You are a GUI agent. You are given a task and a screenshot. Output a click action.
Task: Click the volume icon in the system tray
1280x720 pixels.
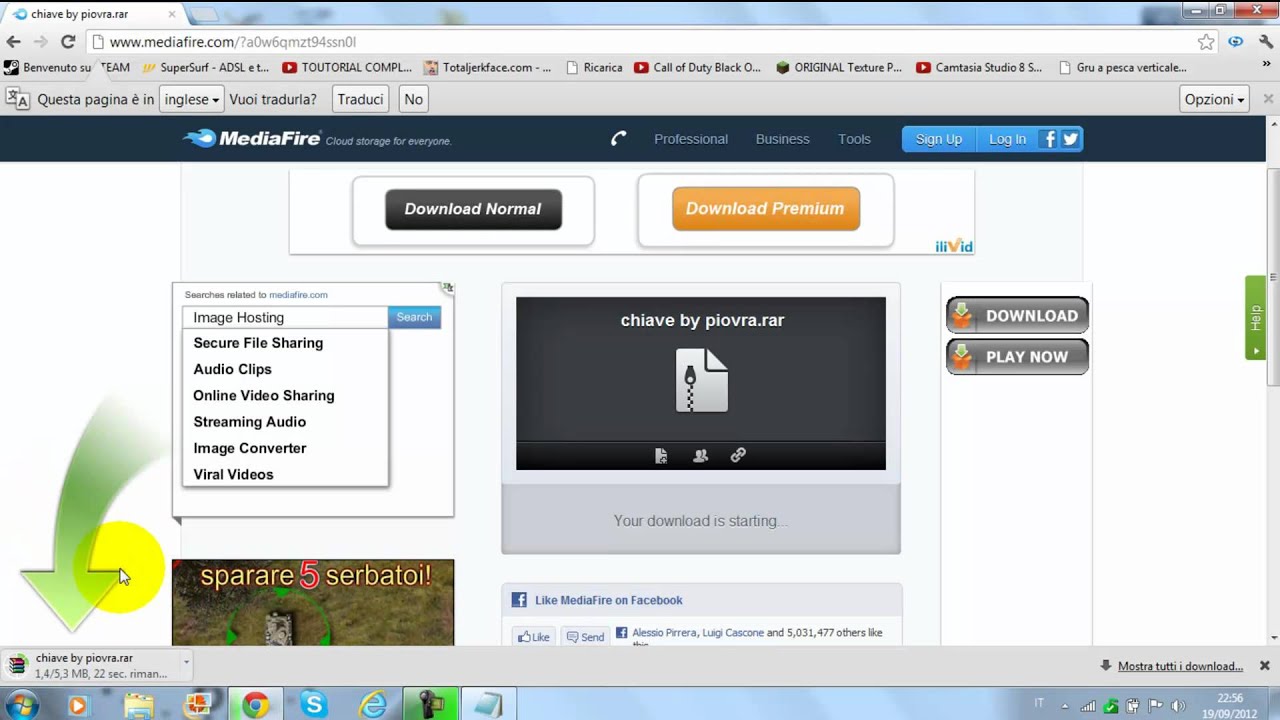pyautogui.click(x=1177, y=705)
